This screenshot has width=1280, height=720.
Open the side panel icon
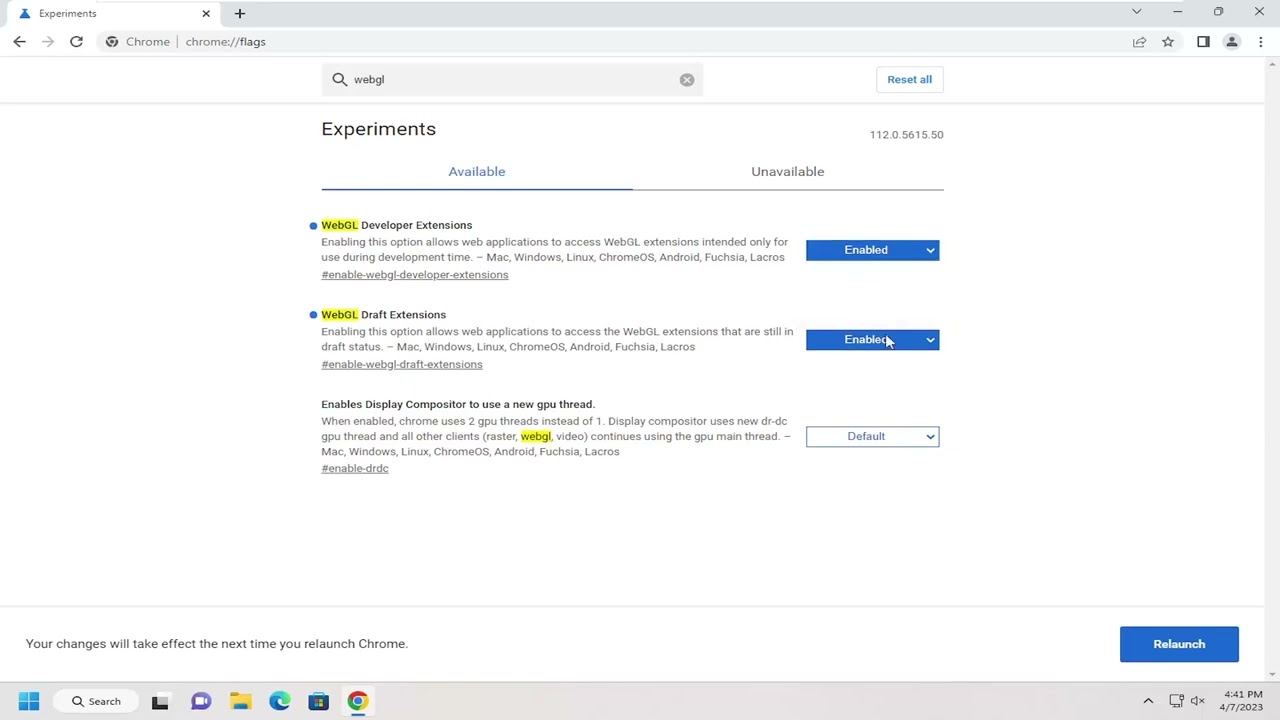1203,42
